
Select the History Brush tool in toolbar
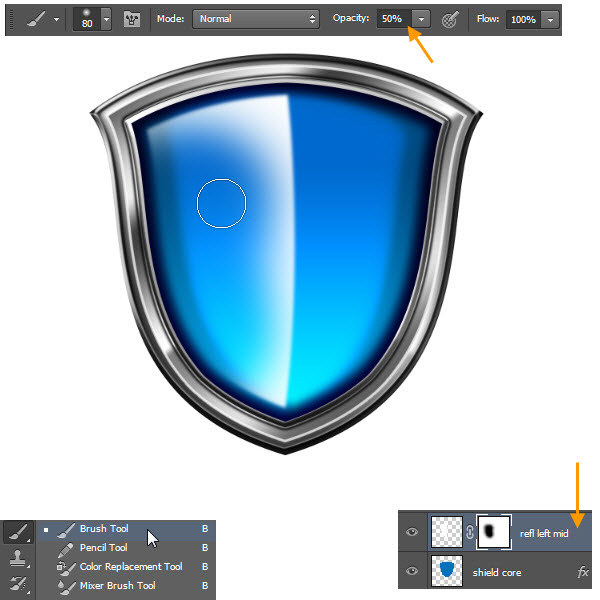click(x=17, y=584)
